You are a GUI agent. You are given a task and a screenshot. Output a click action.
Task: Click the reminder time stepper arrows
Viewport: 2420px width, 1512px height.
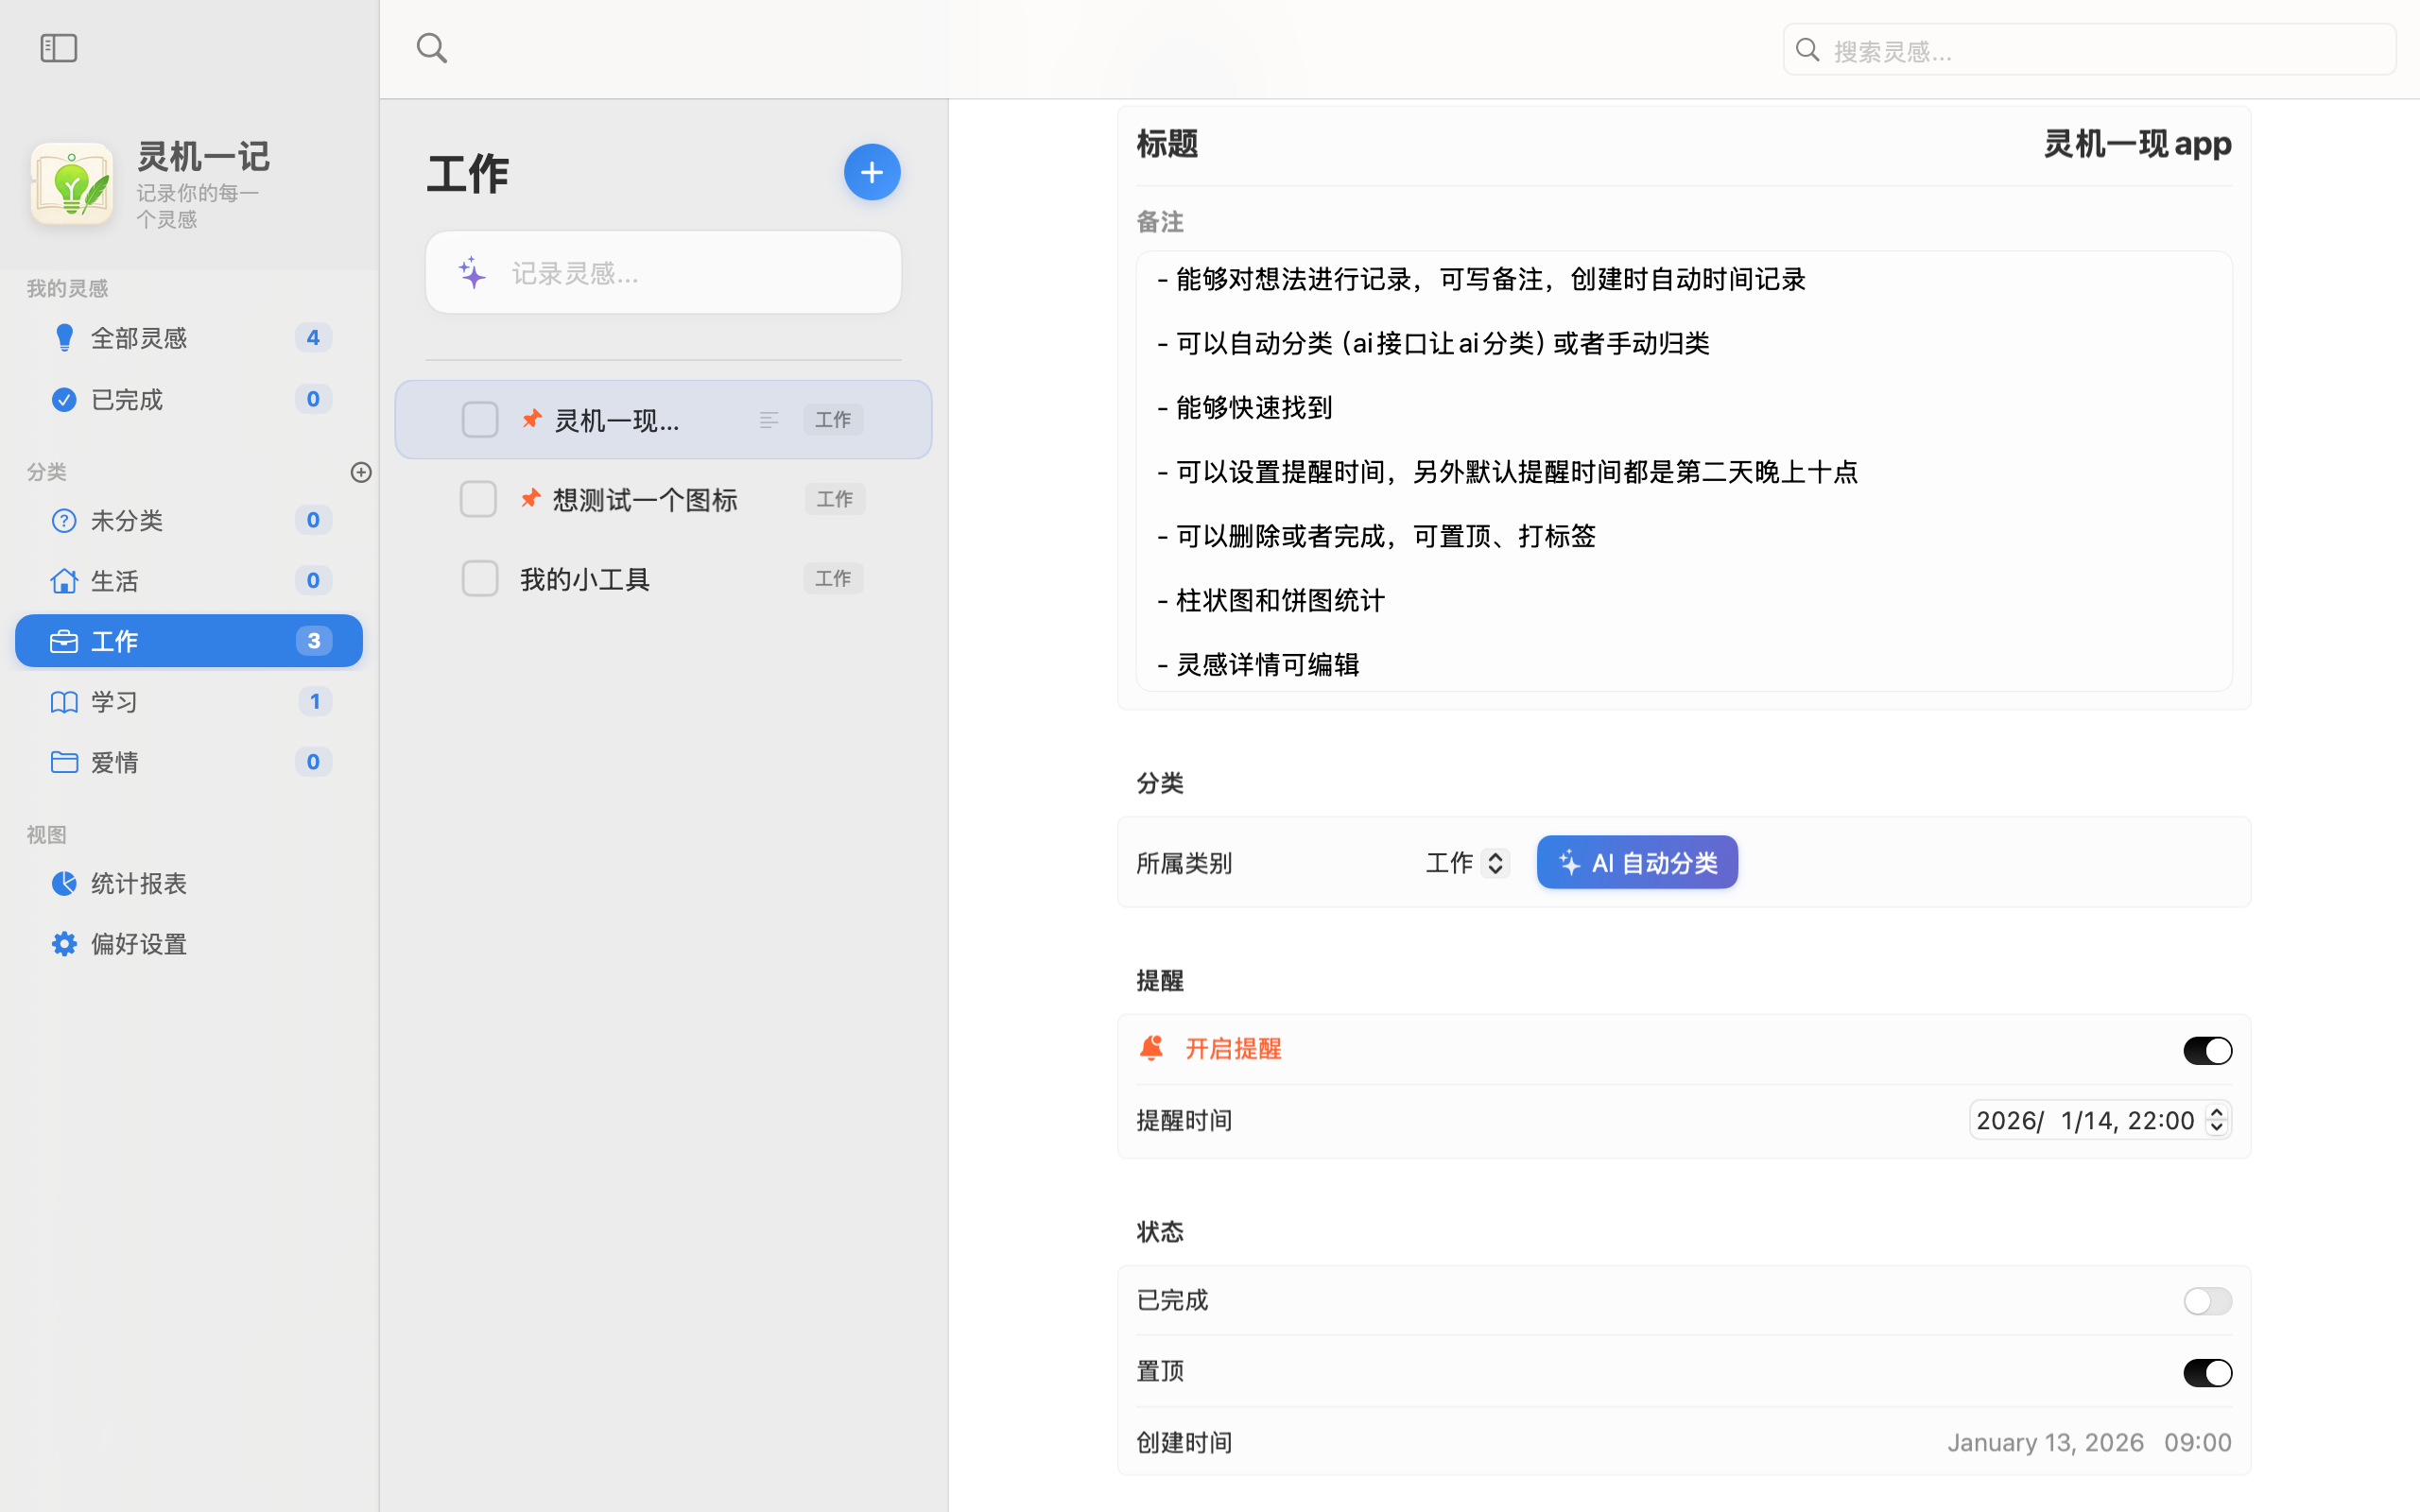[x=2216, y=1119]
